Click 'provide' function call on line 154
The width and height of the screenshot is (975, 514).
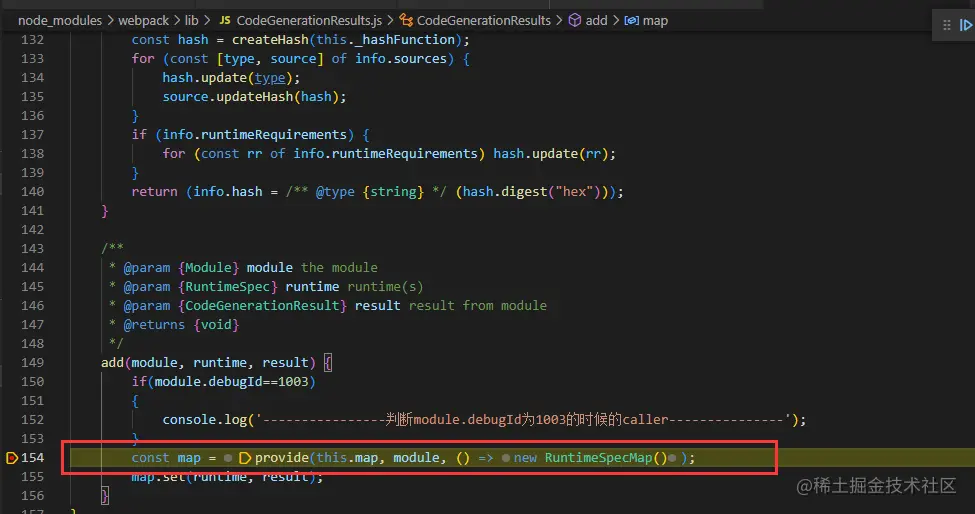282,458
